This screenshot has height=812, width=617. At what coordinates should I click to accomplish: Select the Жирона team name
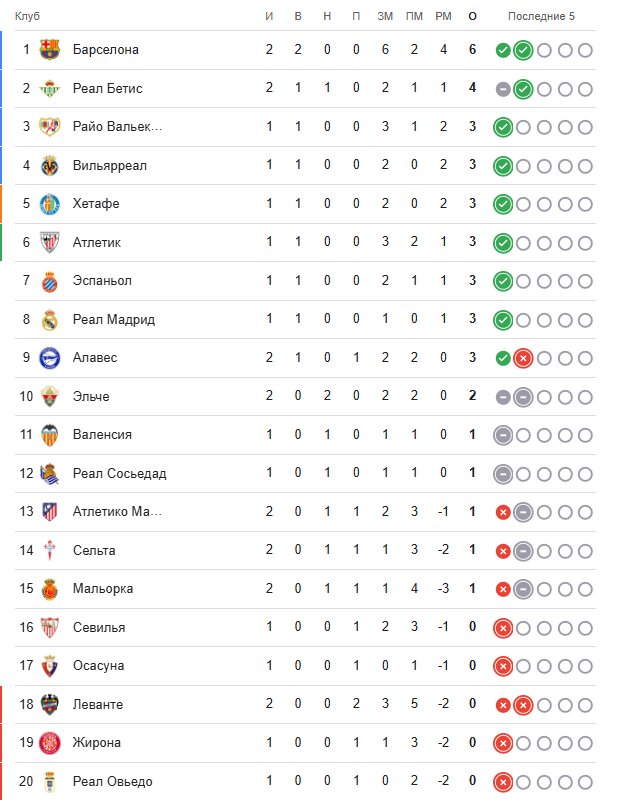click(97, 743)
